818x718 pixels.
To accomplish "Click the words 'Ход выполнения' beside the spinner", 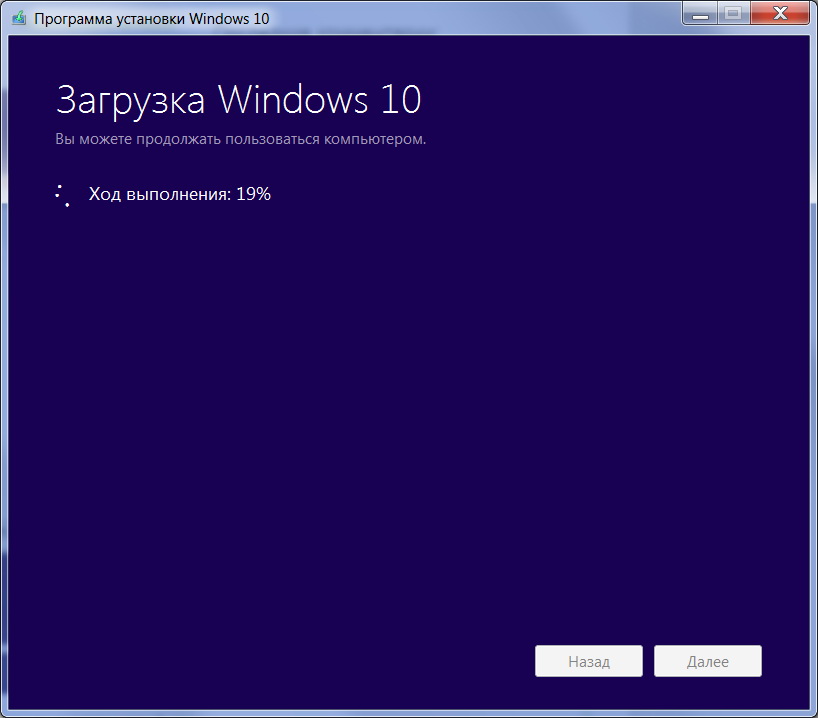I will click(160, 194).
